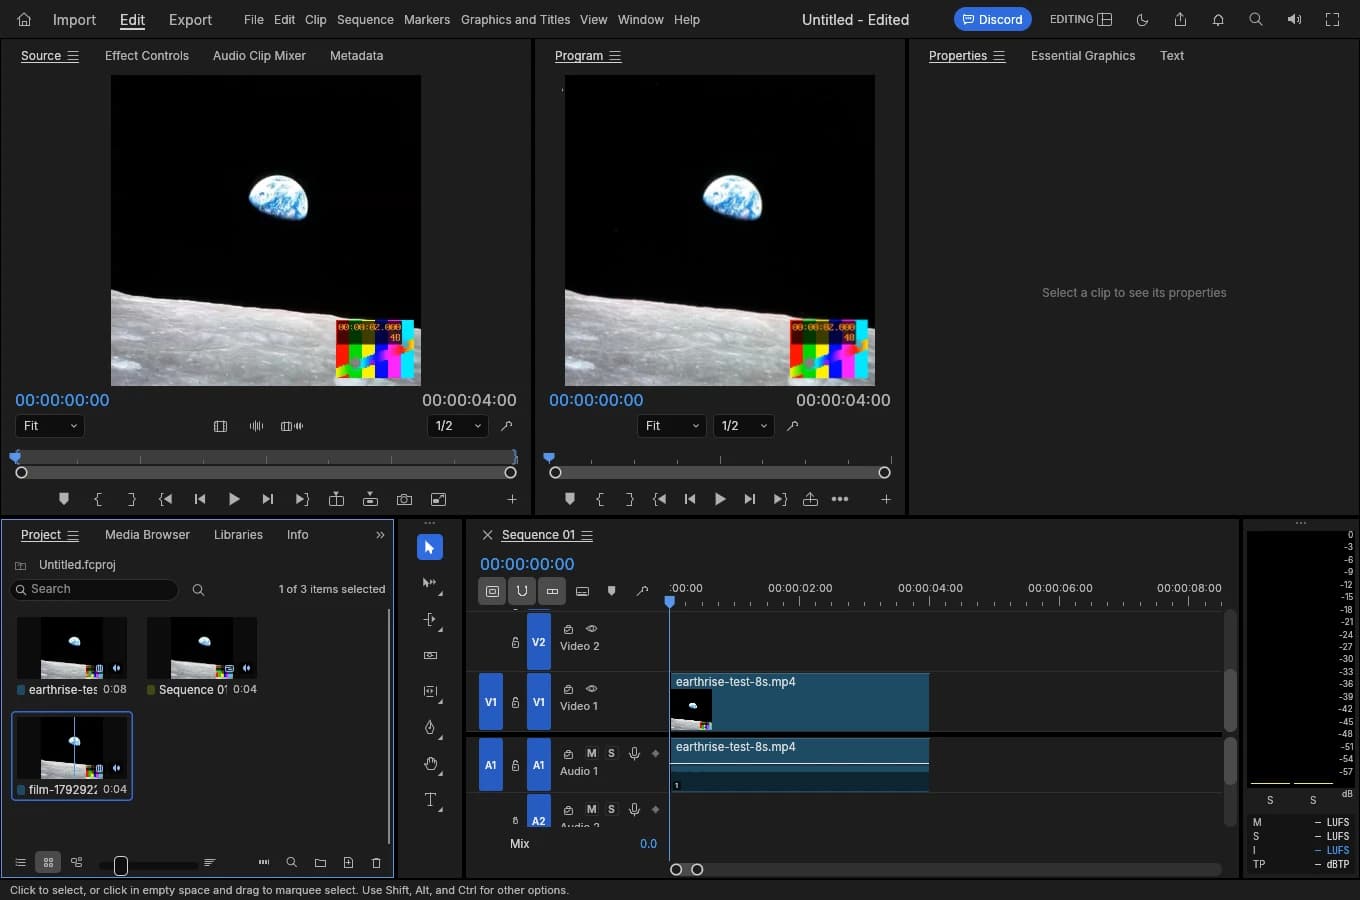This screenshot has width=1360, height=900.
Task: Hide Video 2 track with eye
Action: tap(591, 629)
